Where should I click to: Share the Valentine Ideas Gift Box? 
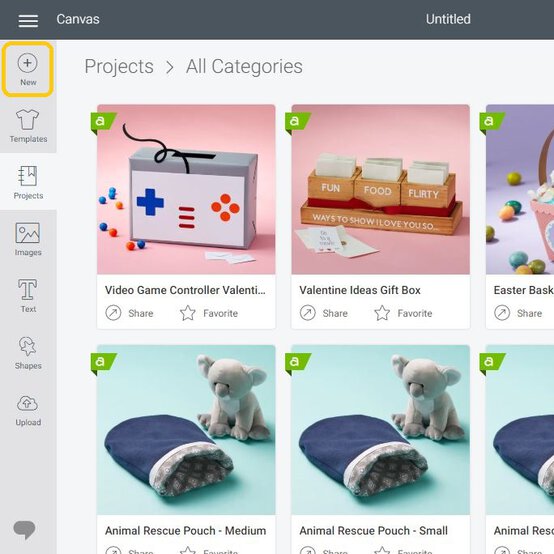pos(324,313)
